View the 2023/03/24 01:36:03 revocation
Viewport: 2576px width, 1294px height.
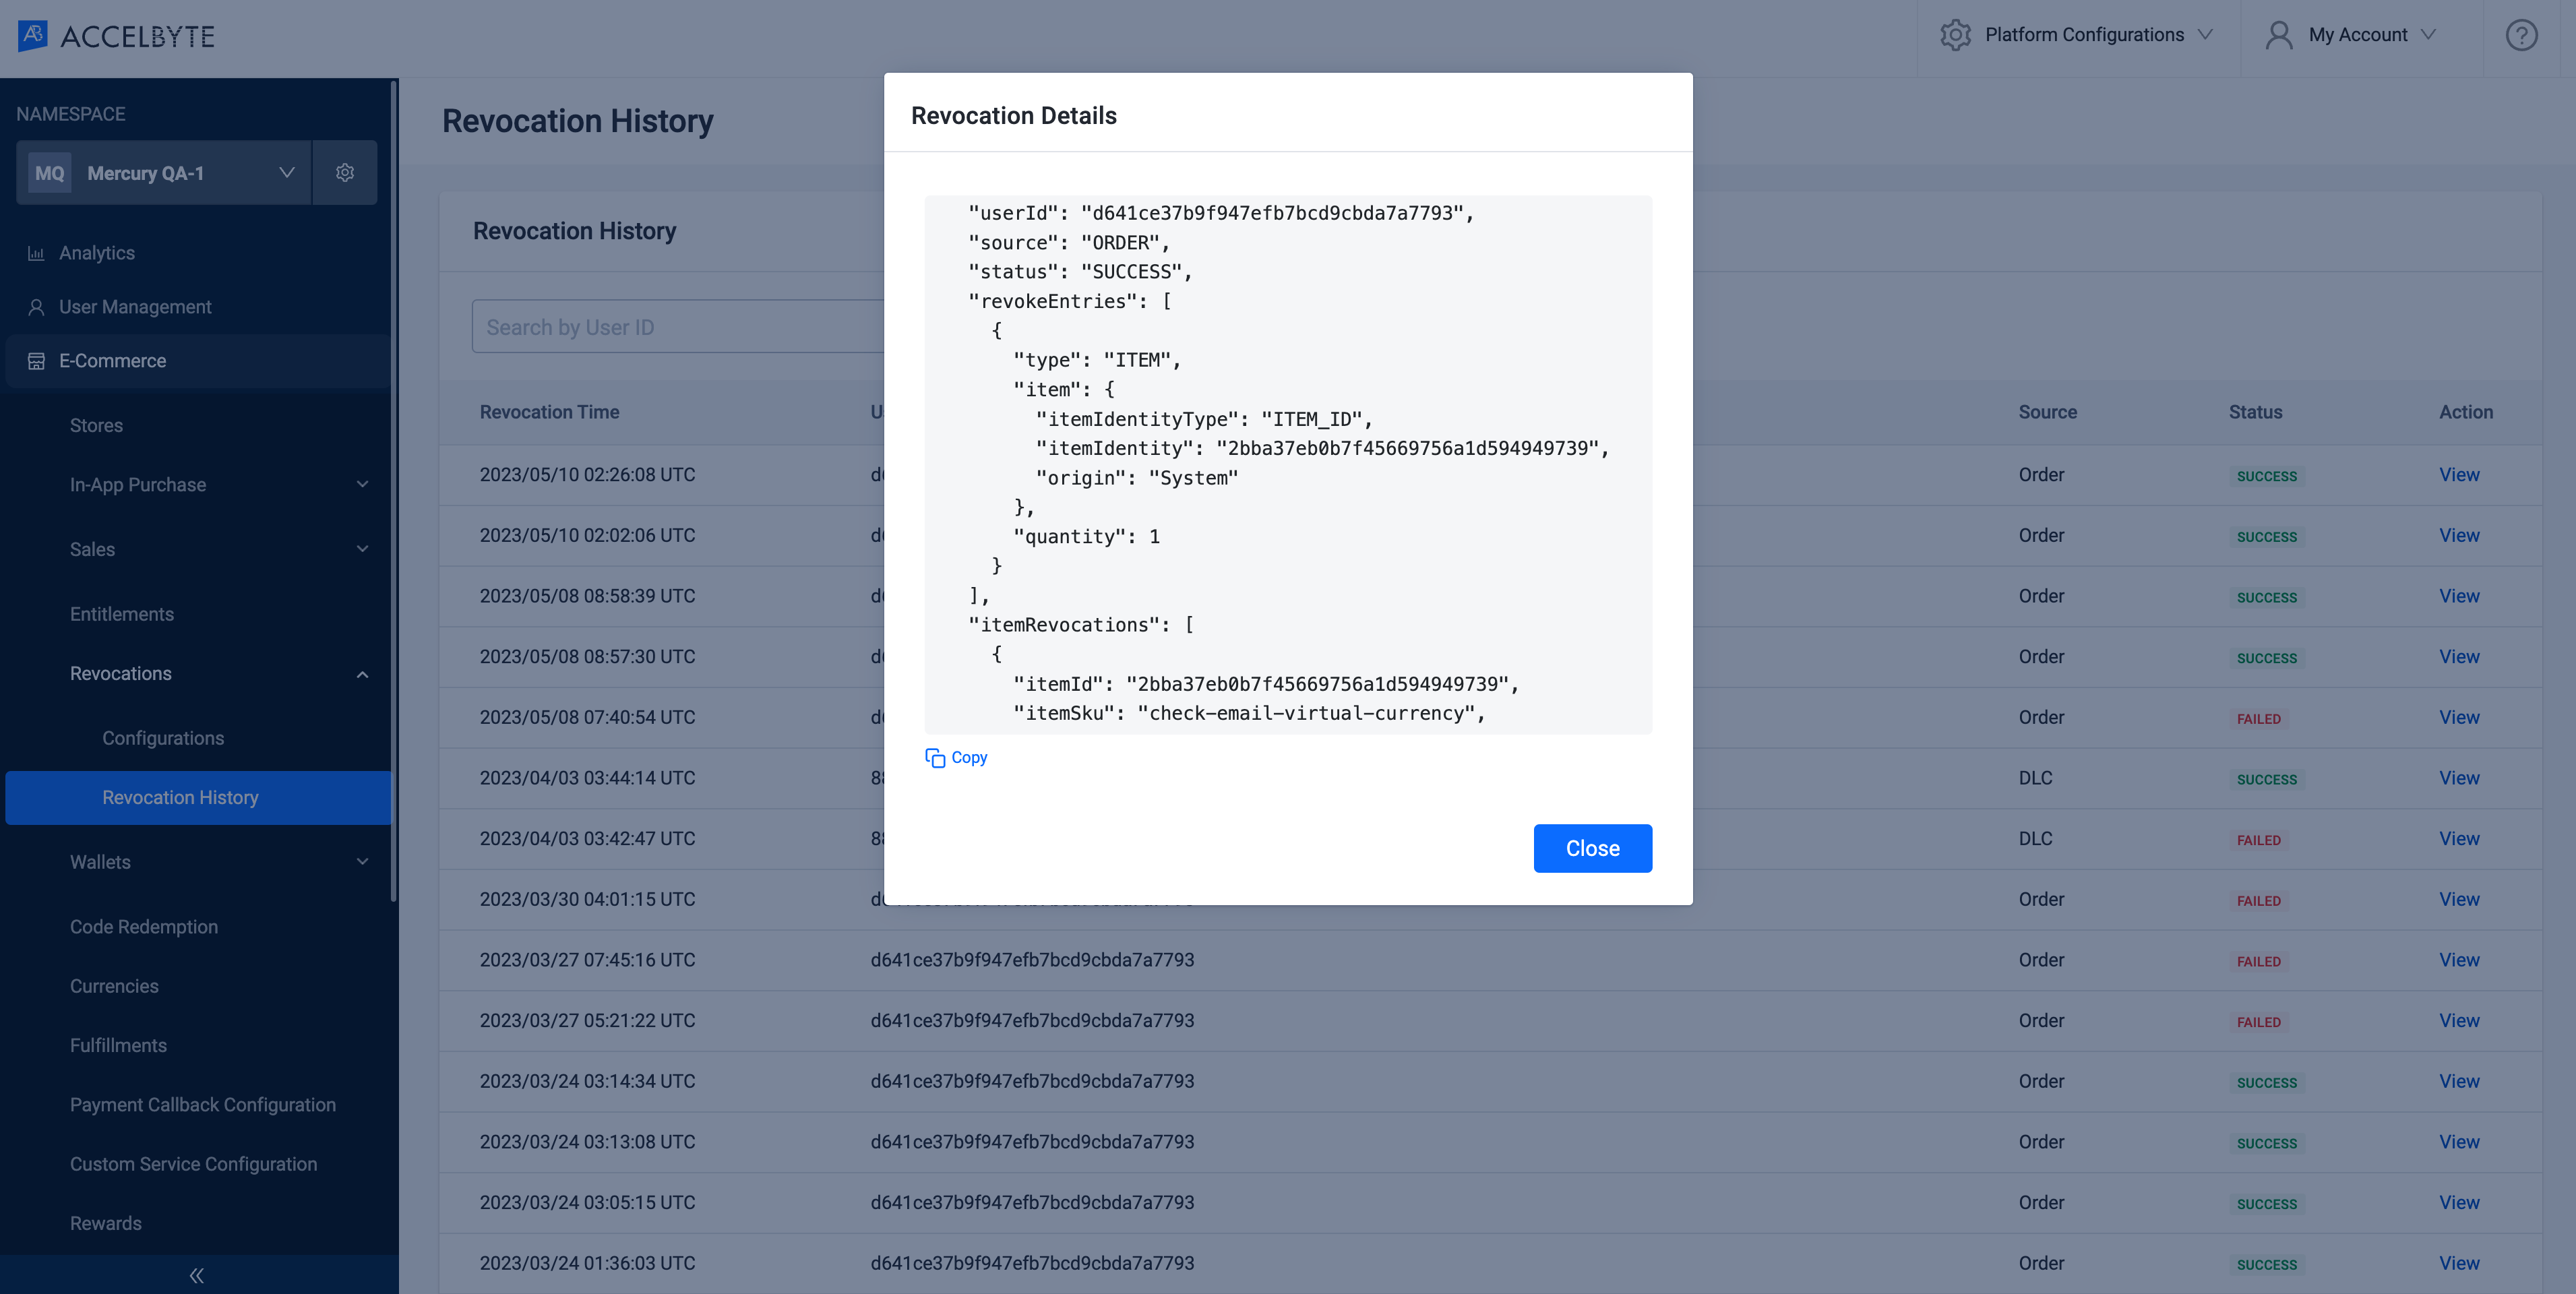(2459, 1263)
